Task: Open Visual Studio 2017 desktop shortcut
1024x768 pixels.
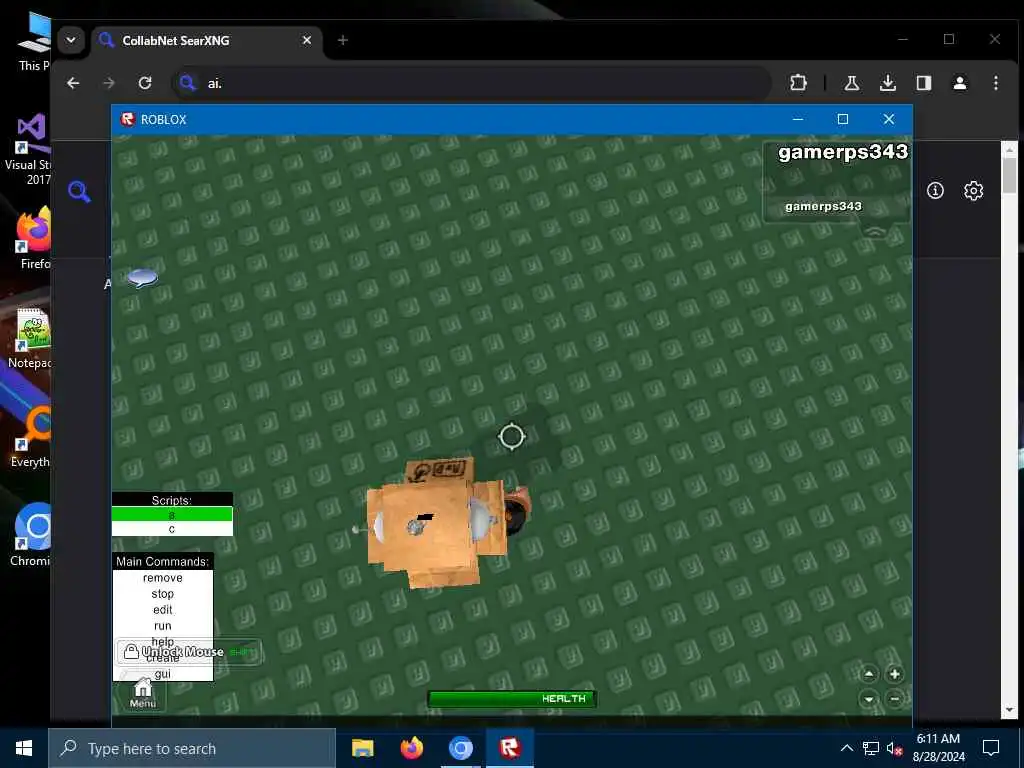Action: point(29,150)
